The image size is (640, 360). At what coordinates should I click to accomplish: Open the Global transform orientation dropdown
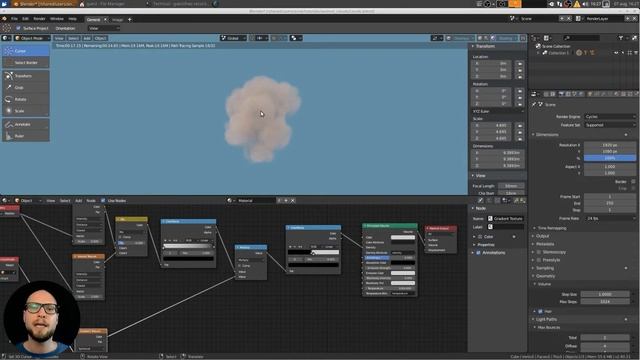pos(233,38)
